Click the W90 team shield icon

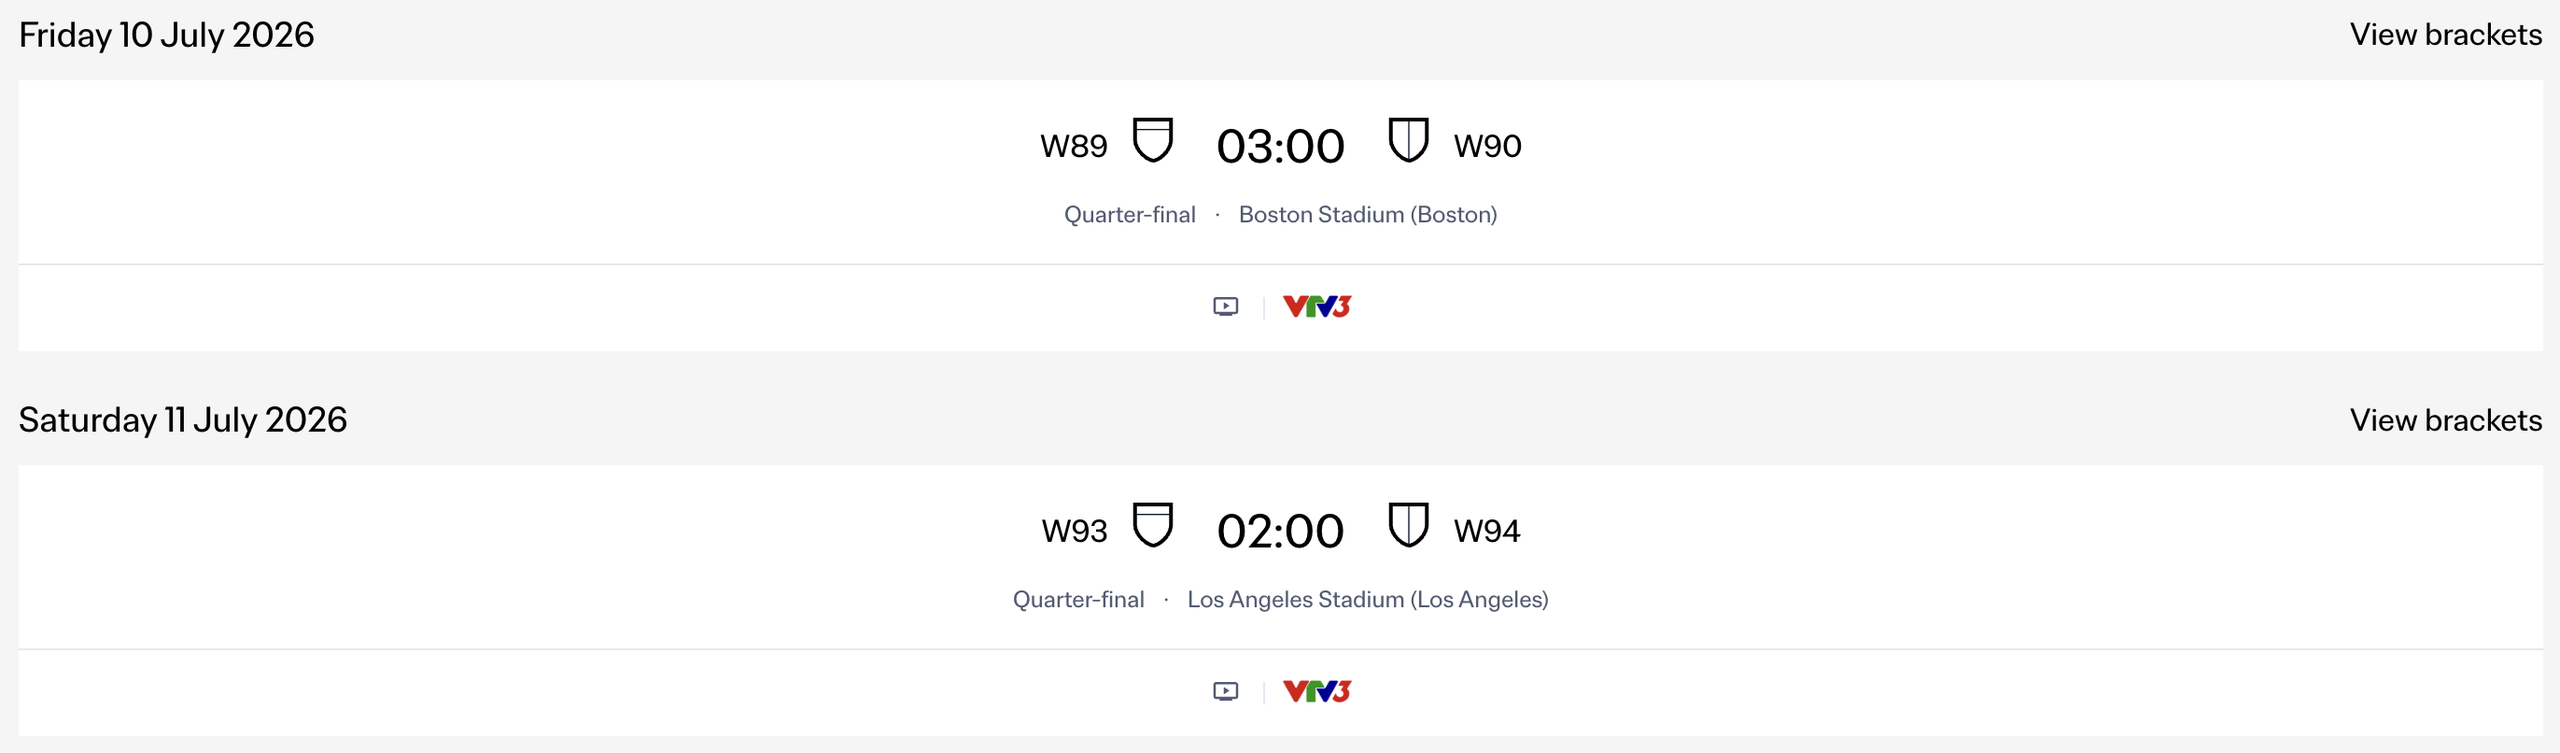[x=1408, y=141]
